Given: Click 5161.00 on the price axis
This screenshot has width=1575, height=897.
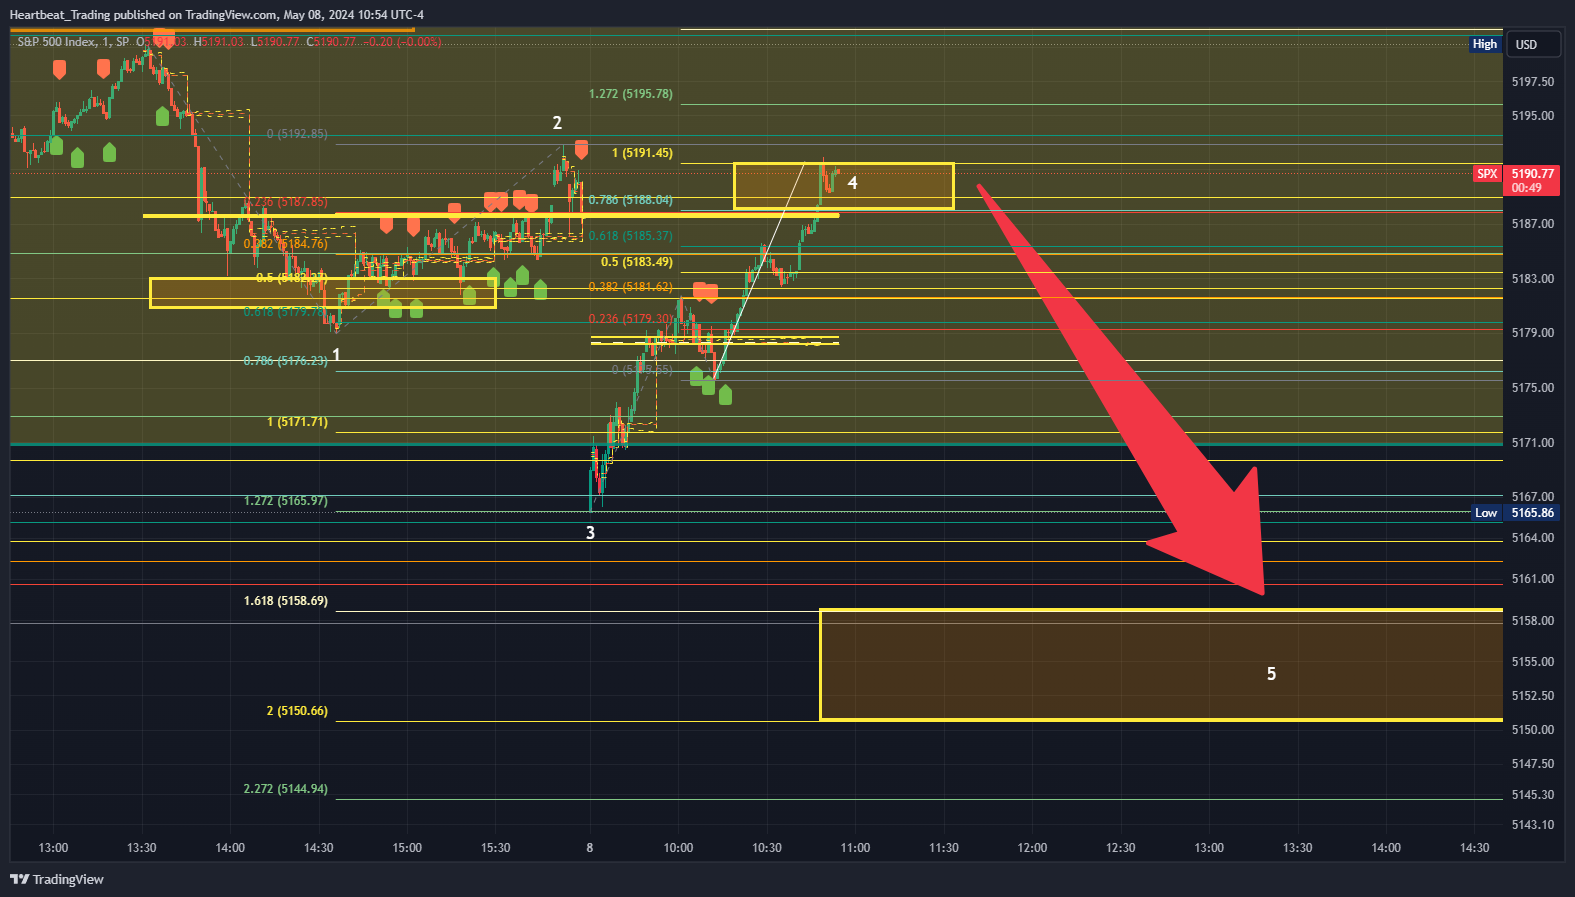Looking at the screenshot, I should coord(1533,579).
